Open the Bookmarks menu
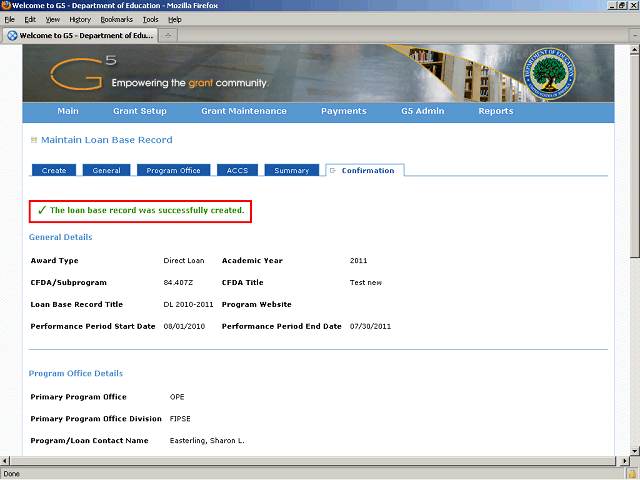The width and height of the screenshot is (640, 480). click(x=117, y=20)
